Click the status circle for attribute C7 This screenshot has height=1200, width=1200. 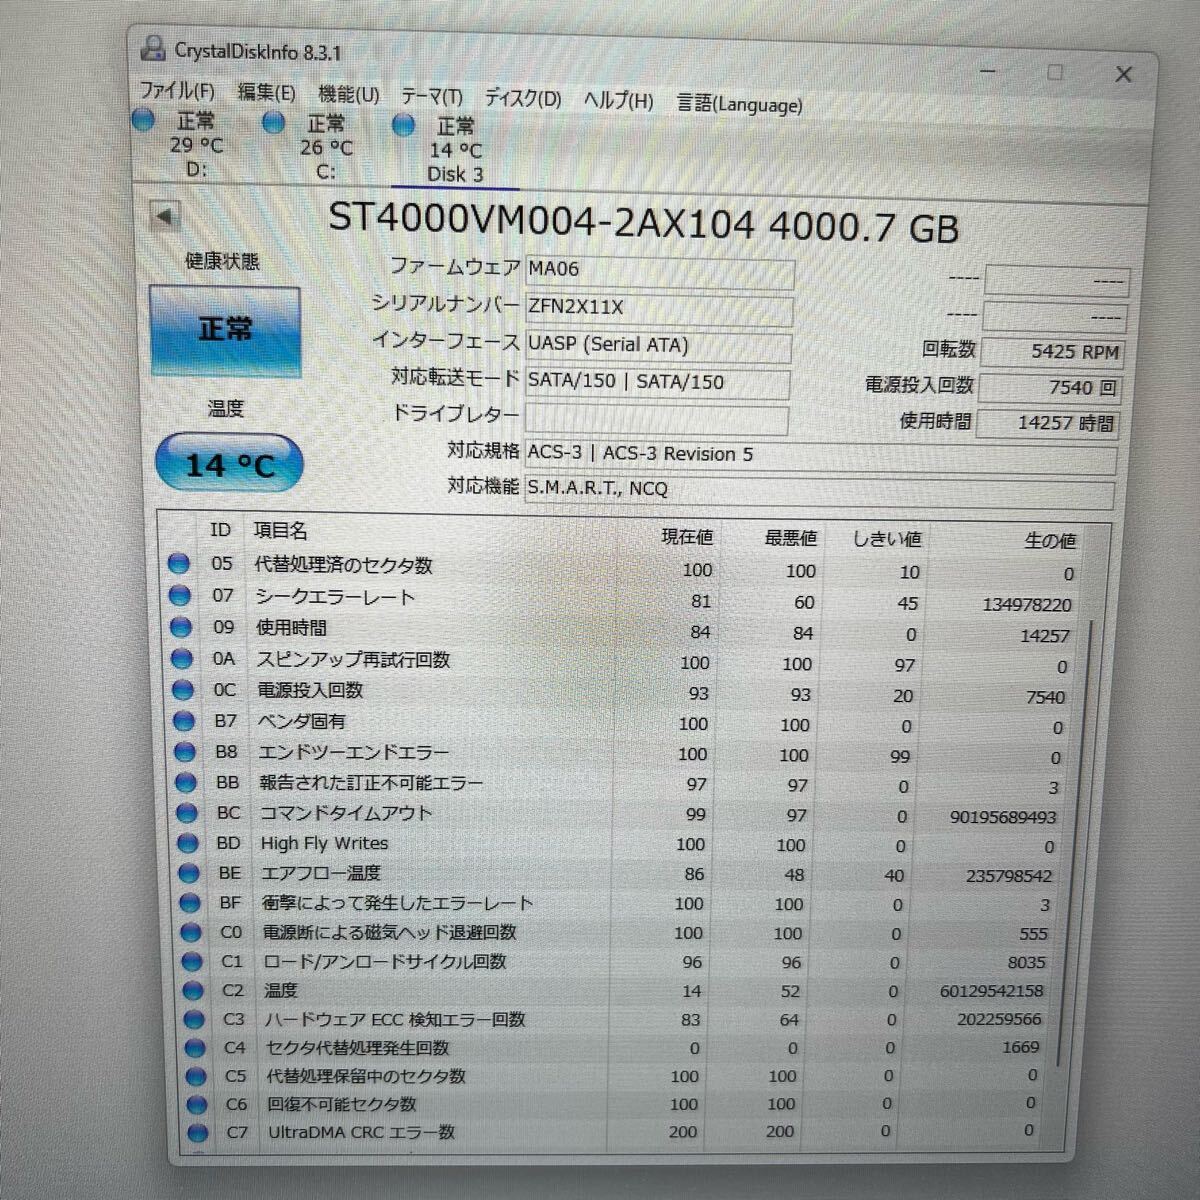tap(198, 1133)
